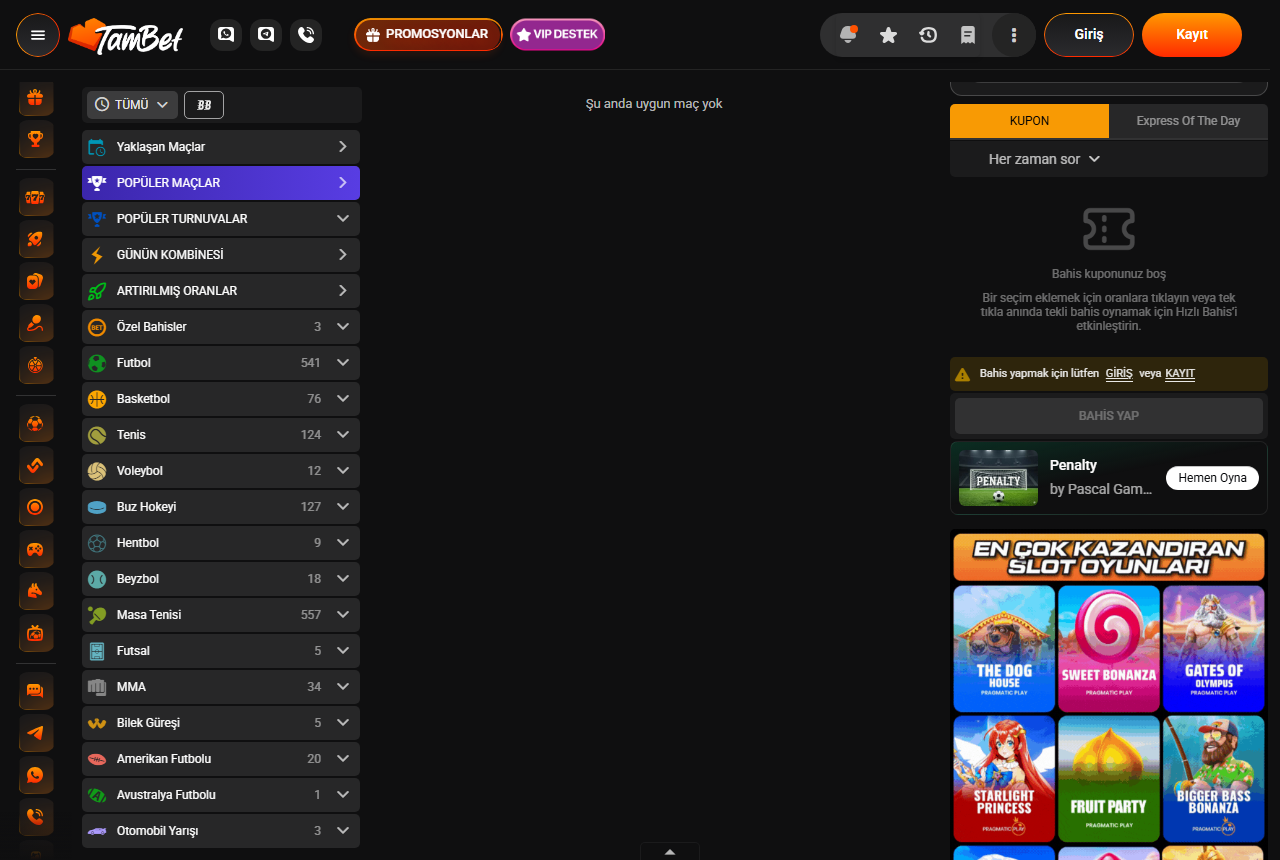
Task: Expand POPÜLER TURNUVALAR section
Action: tap(221, 219)
